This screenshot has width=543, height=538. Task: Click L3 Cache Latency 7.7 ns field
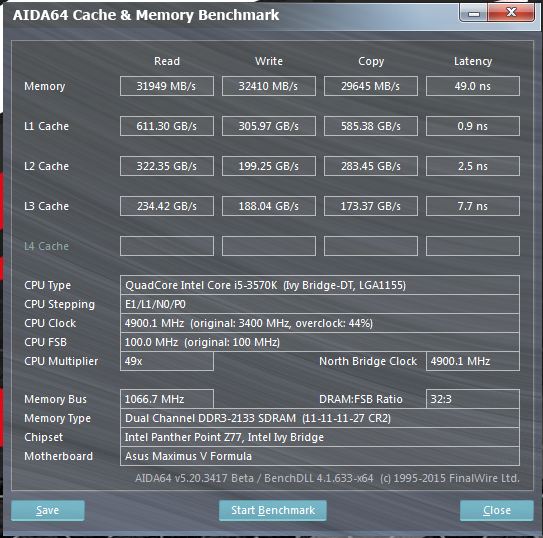pyautogui.click(x=473, y=206)
